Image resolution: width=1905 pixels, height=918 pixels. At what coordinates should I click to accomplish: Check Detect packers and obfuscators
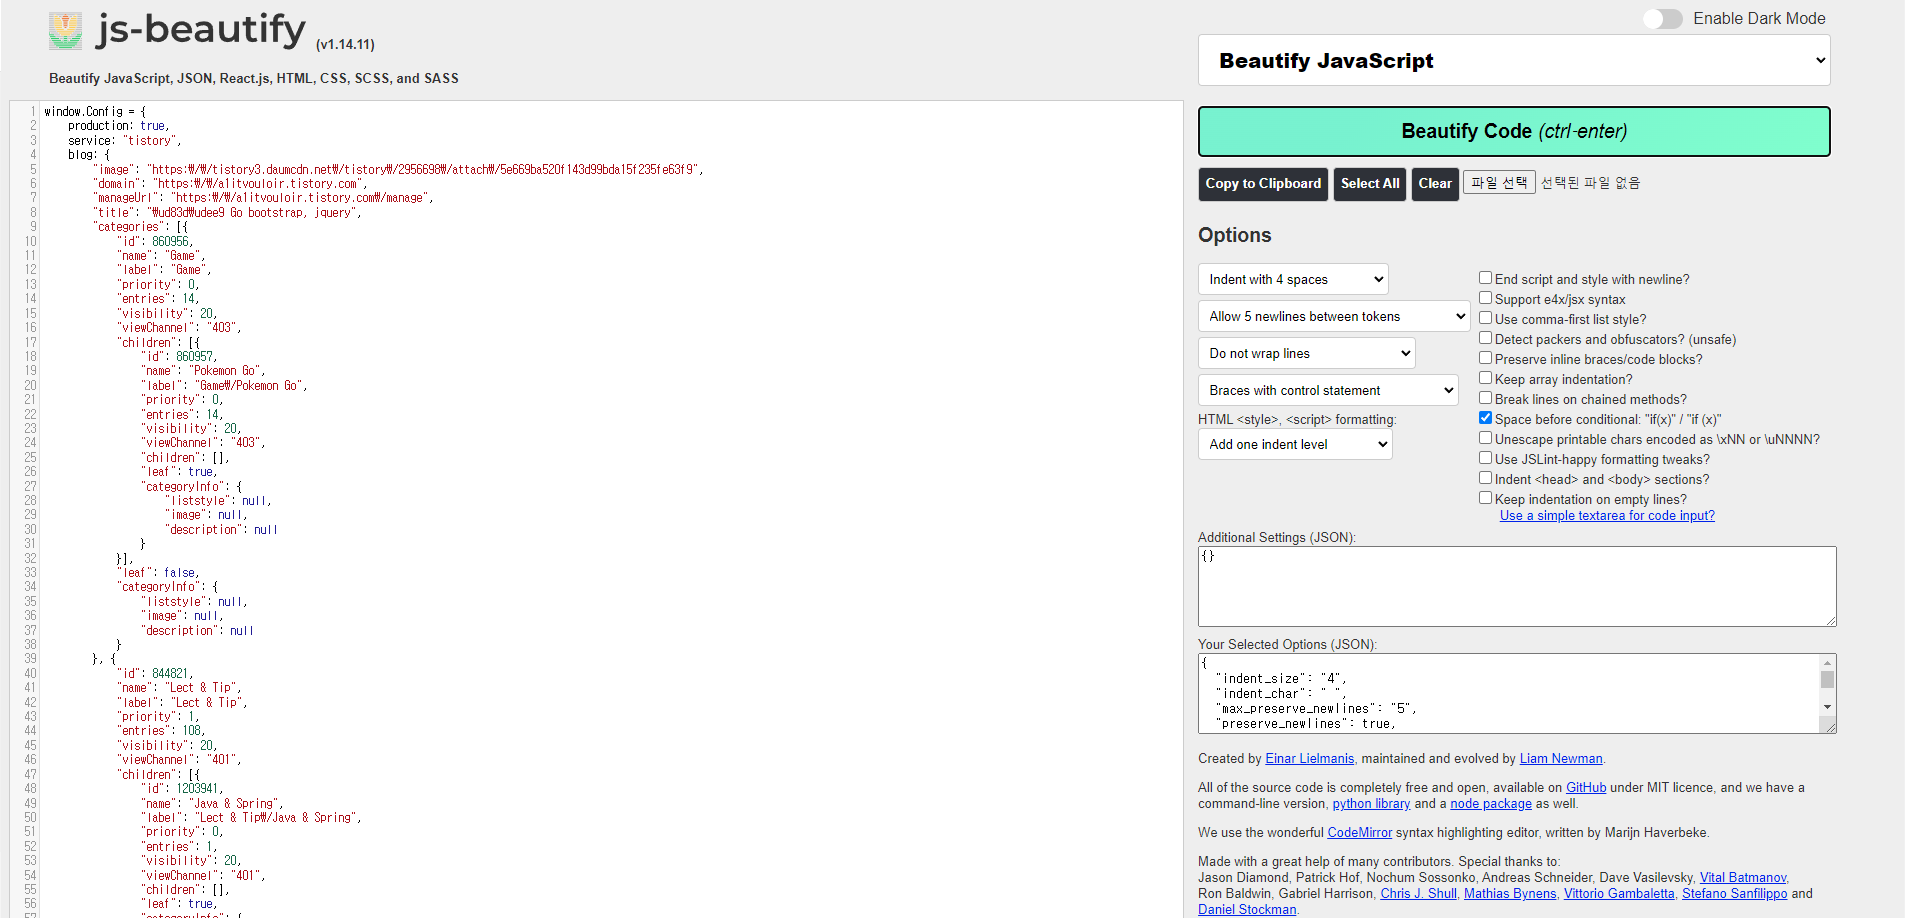point(1485,338)
